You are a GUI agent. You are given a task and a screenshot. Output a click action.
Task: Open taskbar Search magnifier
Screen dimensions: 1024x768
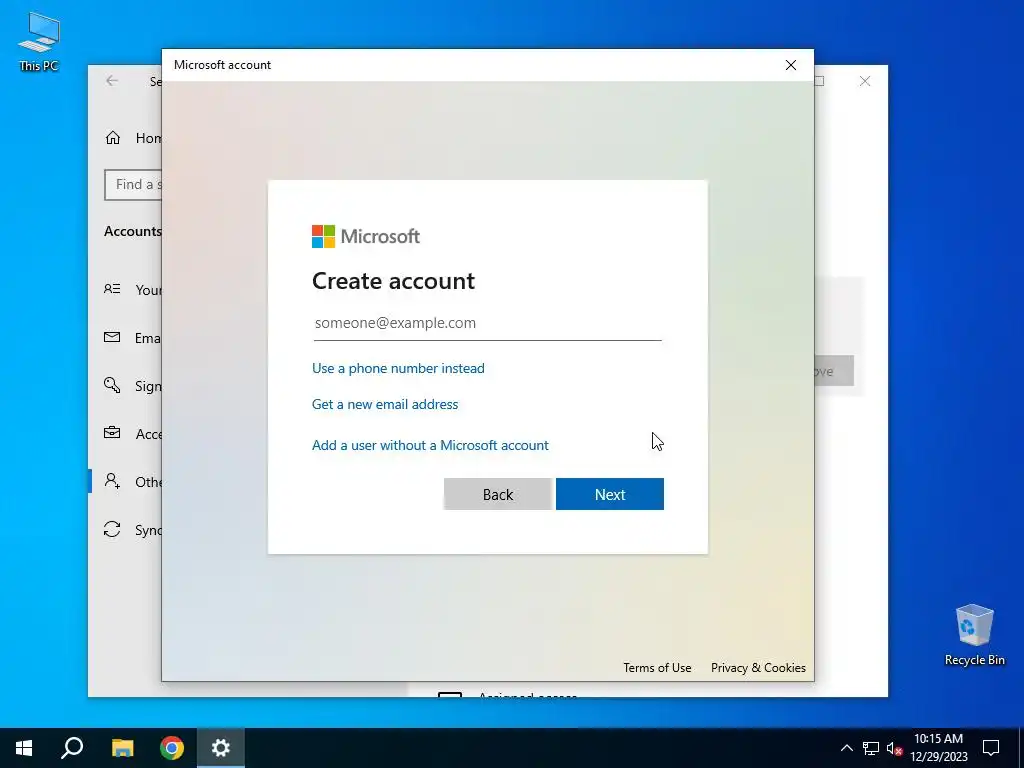[72, 748]
